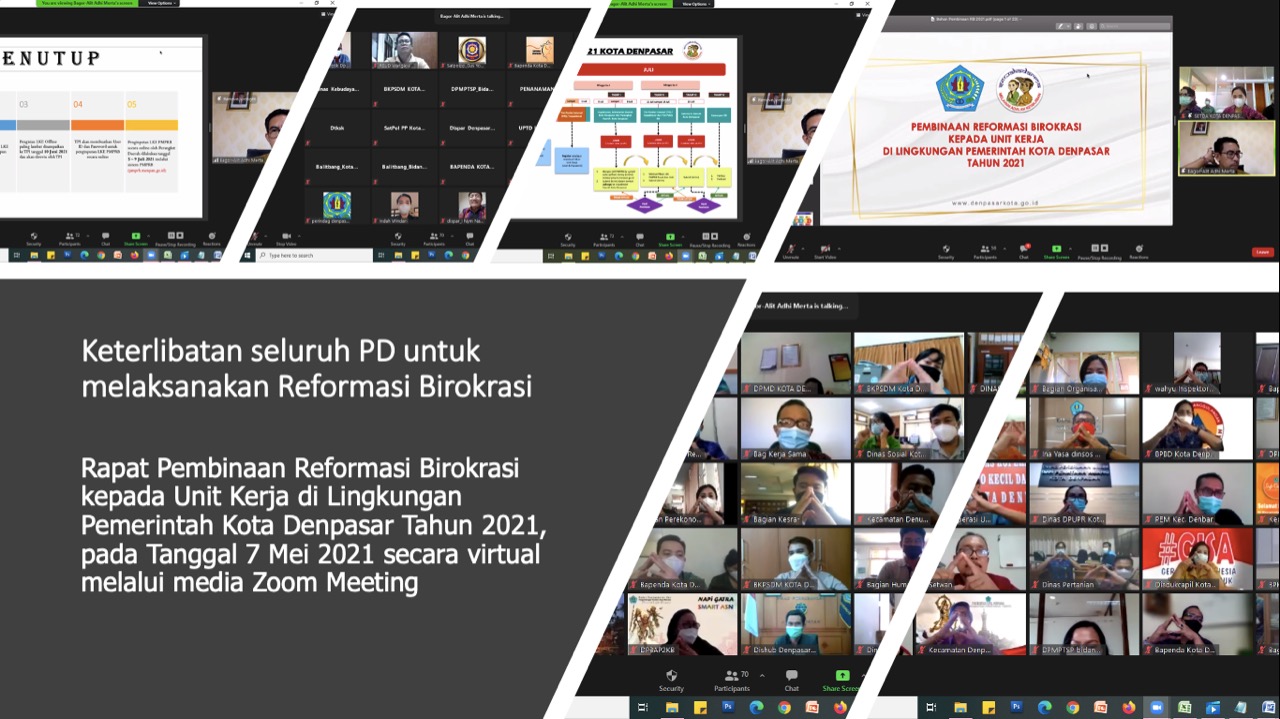Open Participants in the flowchart slide screenshot
The height and width of the screenshot is (719, 1280).
coord(604,240)
